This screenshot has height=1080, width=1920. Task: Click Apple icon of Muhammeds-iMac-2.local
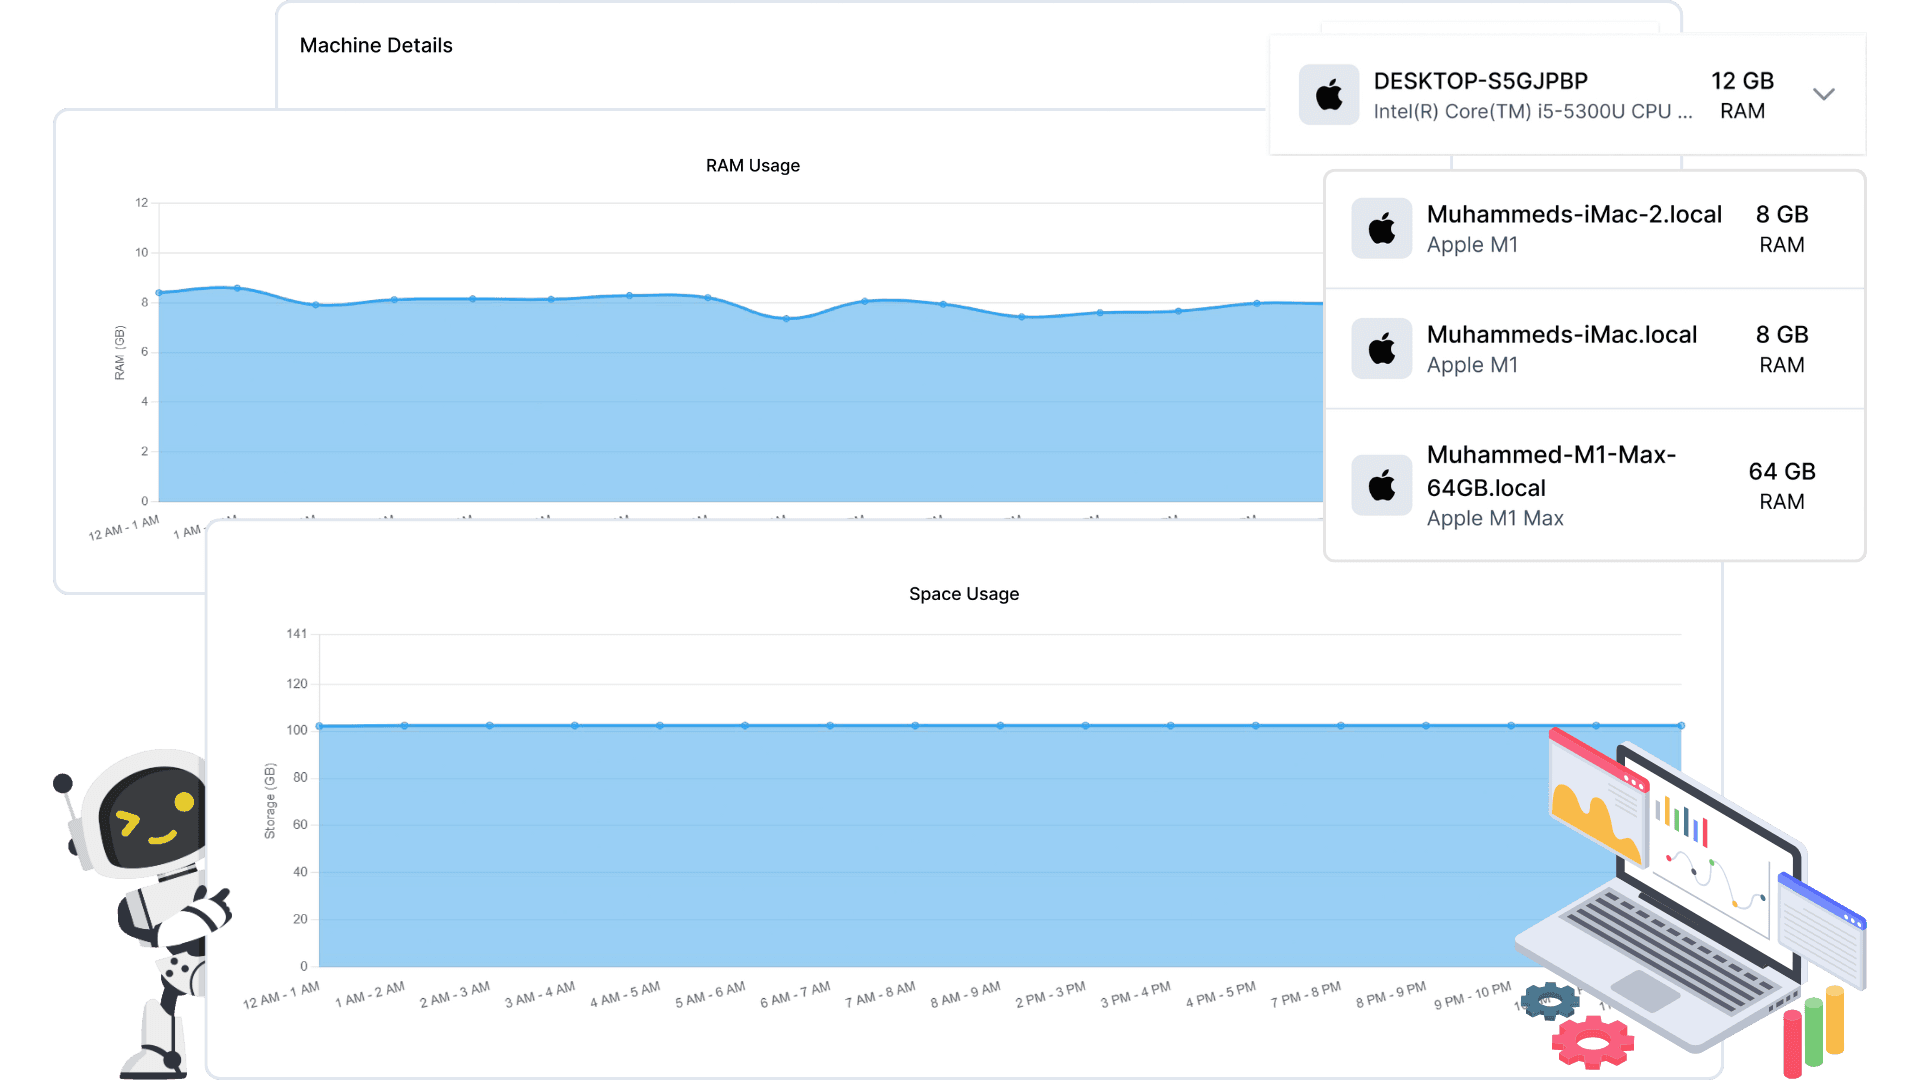point(1382,228)
